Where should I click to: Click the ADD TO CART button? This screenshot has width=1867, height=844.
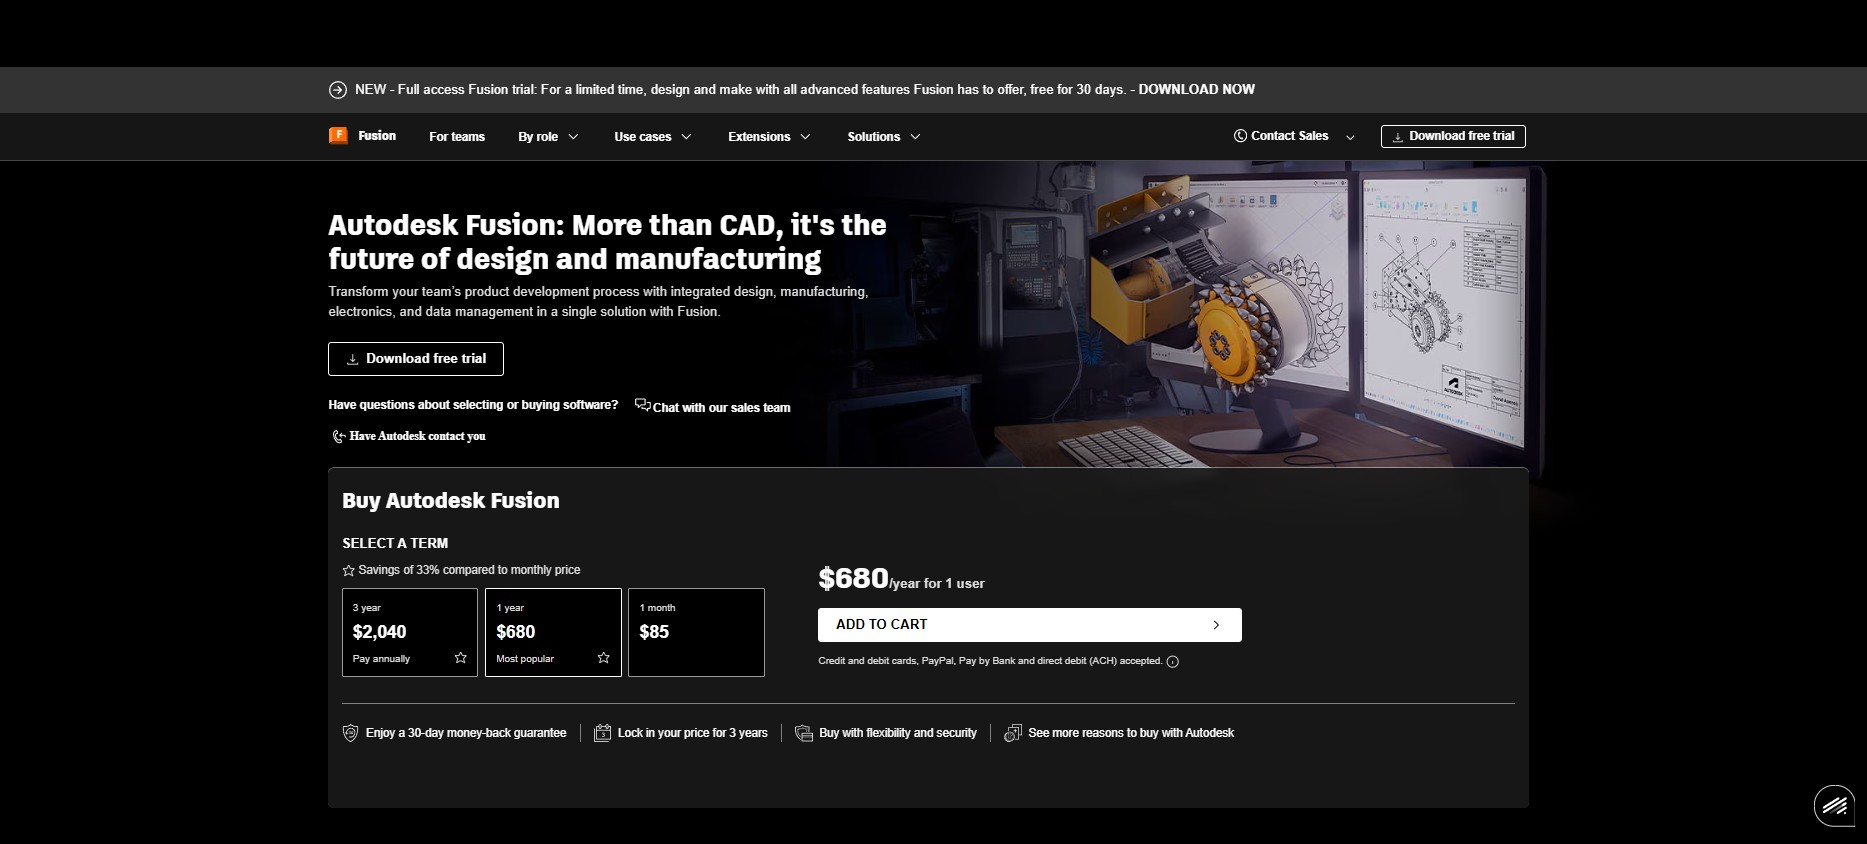(1030, 625)
